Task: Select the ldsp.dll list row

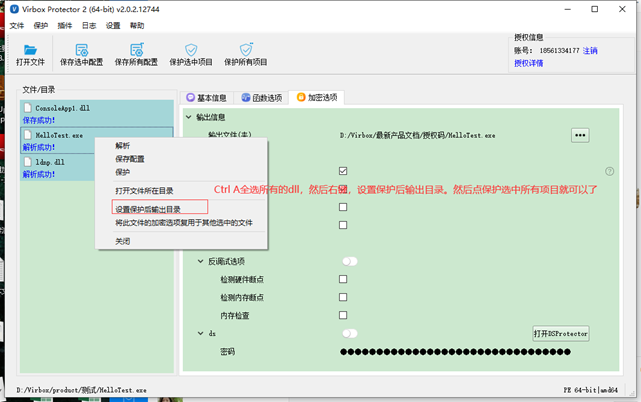Action: pos(97,167)
